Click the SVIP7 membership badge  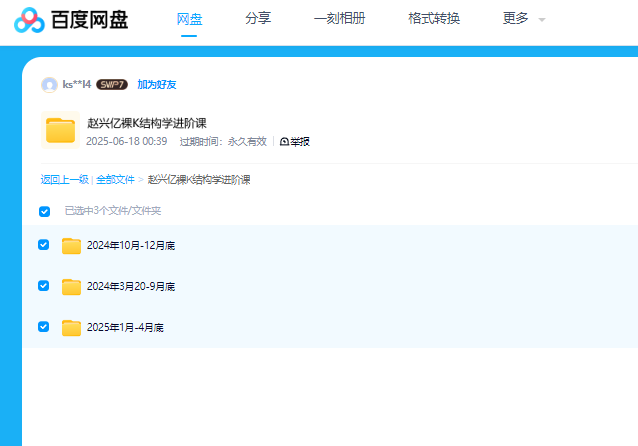111,85
